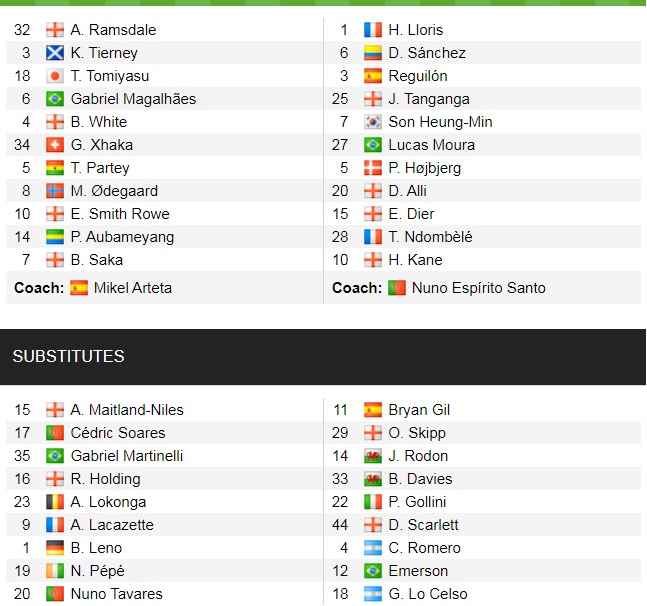Click Colombia flag beside D. Sánchez

(x=373, y=53)
